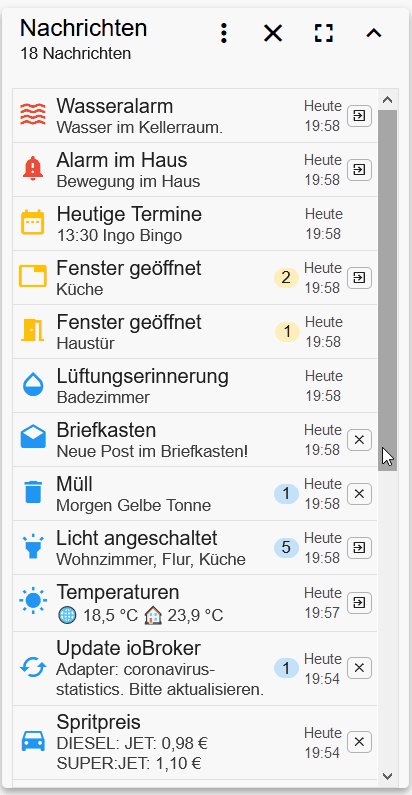412x795 pixels.
Task: Click the X icon in the header
Action: click(x=273, y=33)
